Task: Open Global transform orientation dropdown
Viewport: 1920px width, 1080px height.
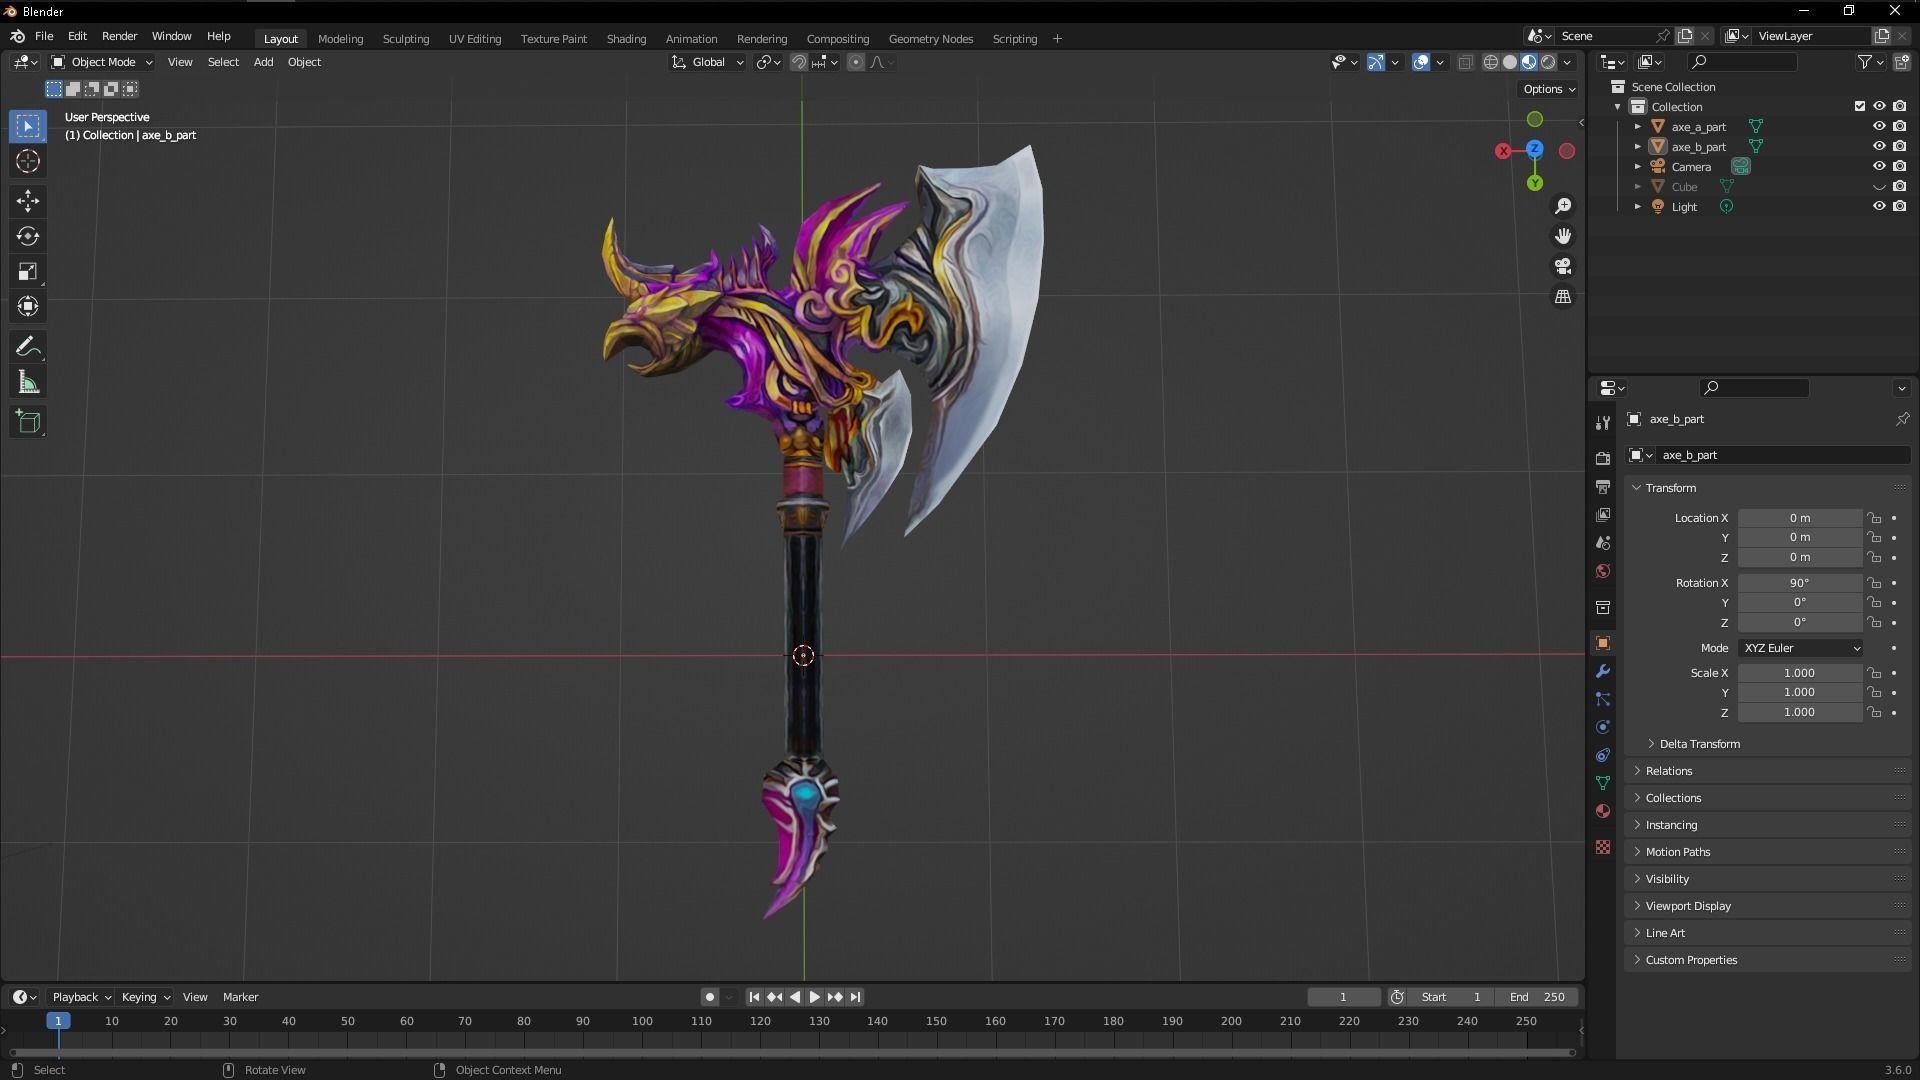Action: pyautogui.click(x=707, y=62)
